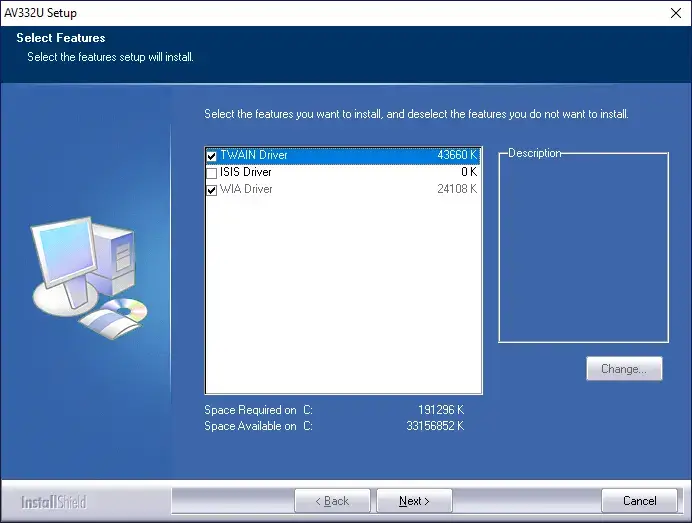The image size is (692, 523).
Task: Close the AV332U Setup window
Action: point(674,13)
